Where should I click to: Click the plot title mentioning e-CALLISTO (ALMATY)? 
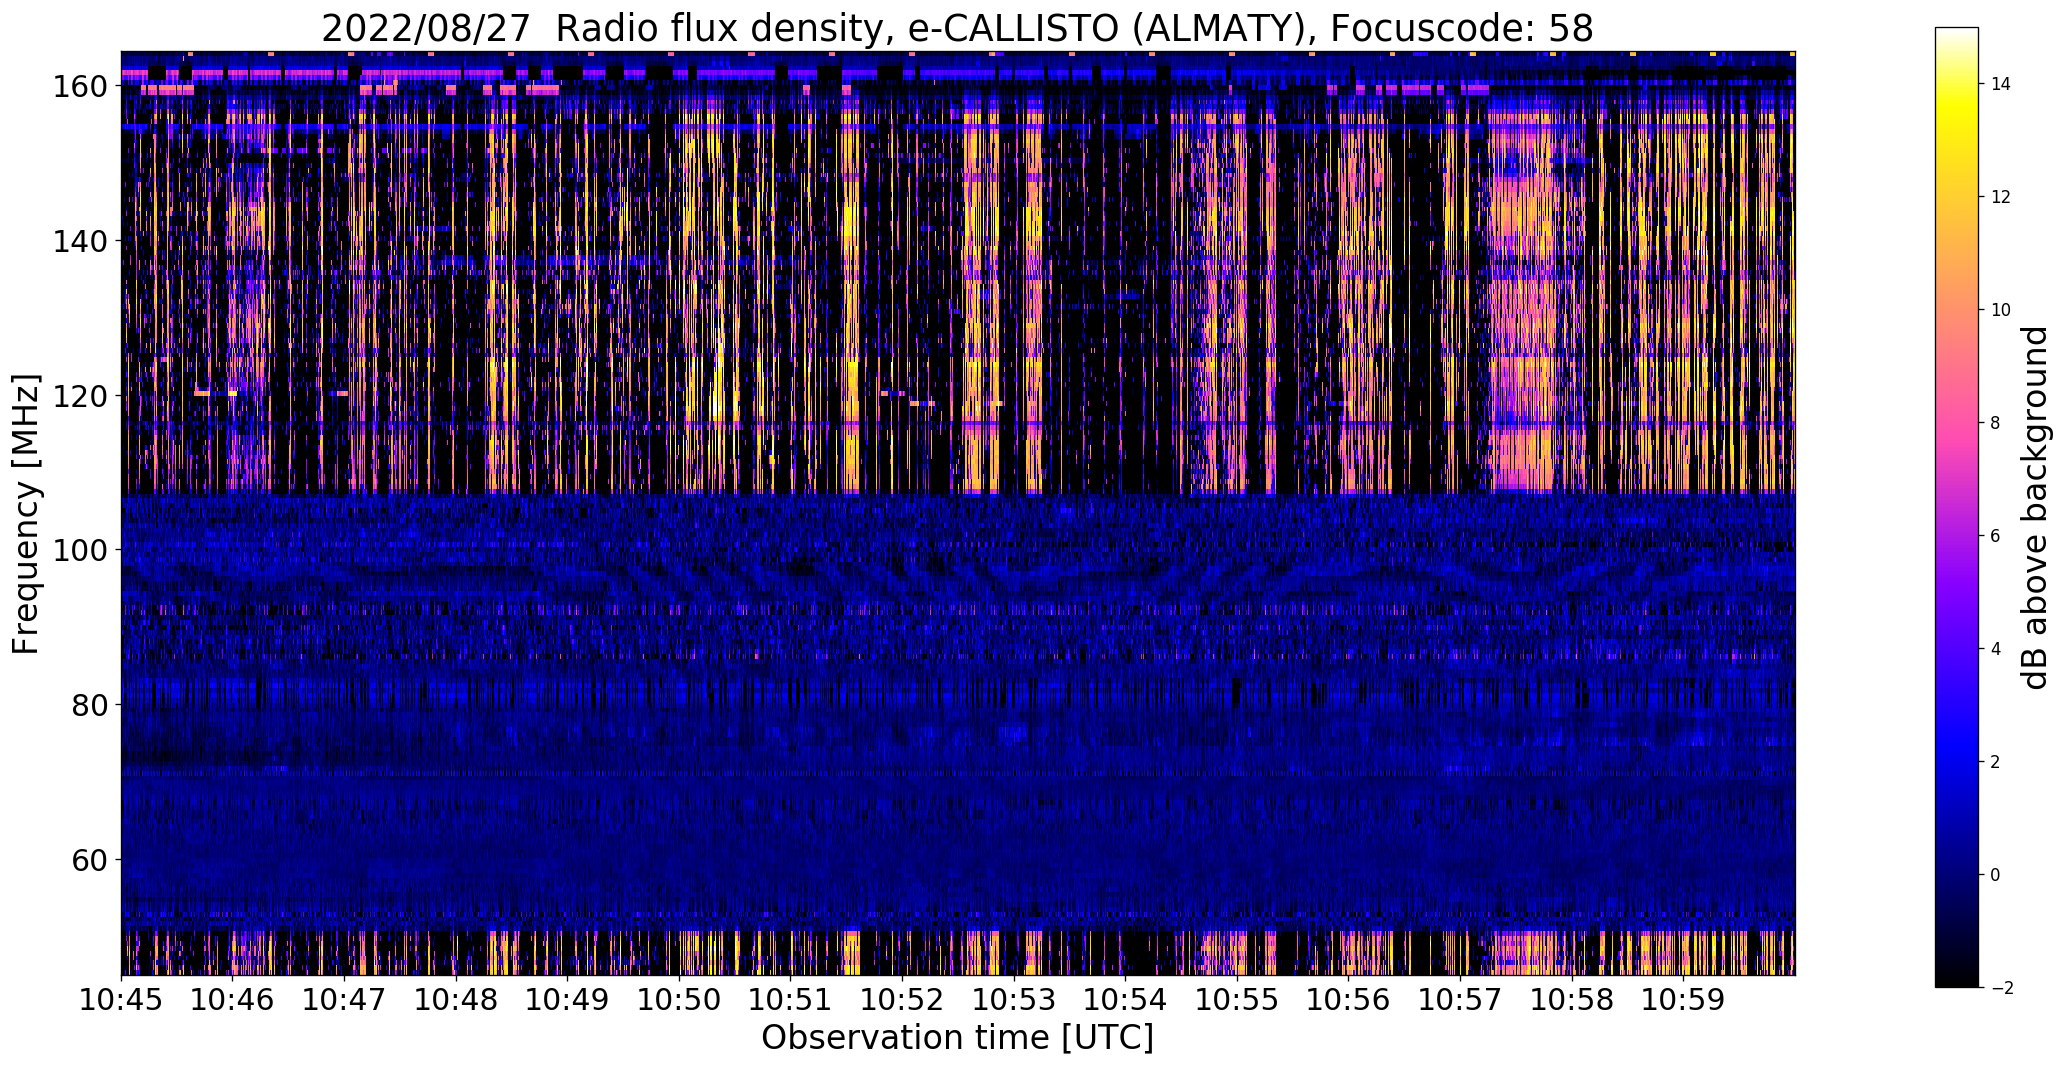[x=957, y=29]
